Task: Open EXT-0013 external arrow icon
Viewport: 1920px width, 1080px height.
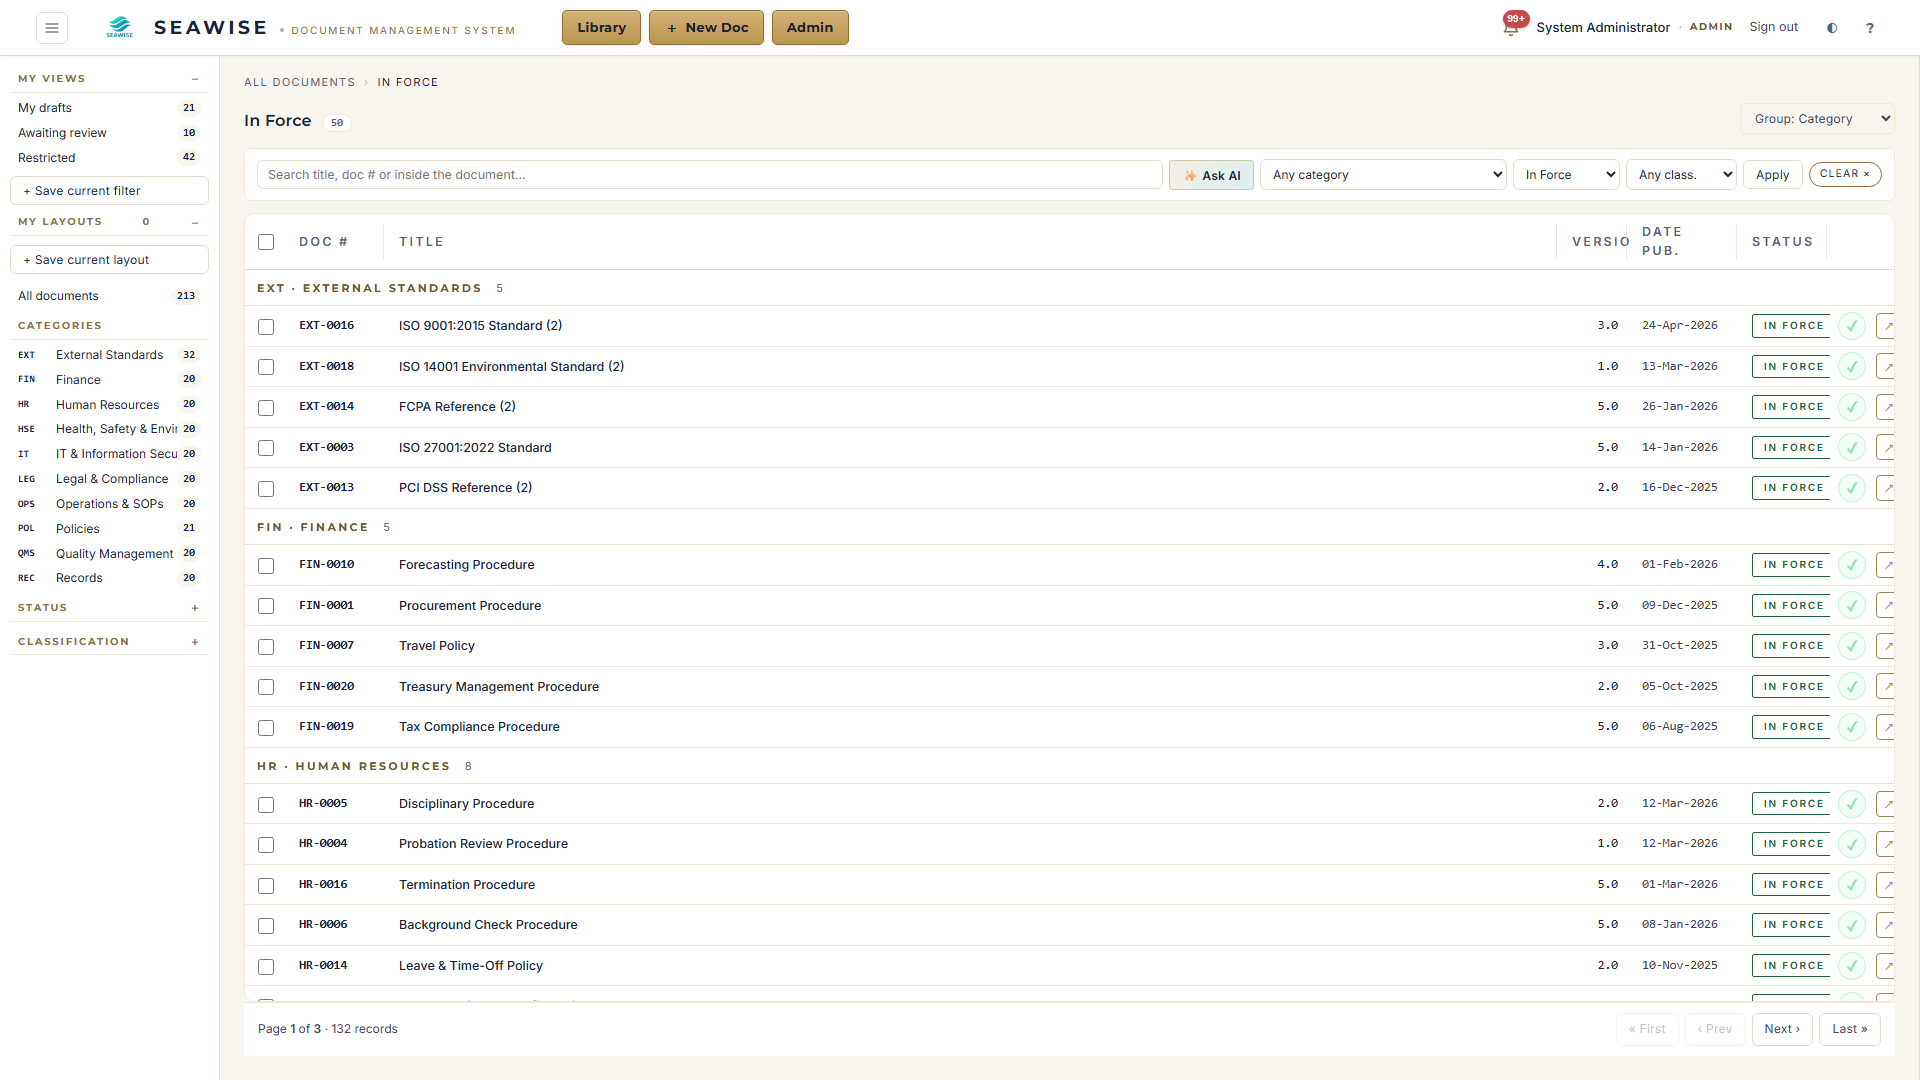Action: pyautogui.click(x=1886, y=488)
